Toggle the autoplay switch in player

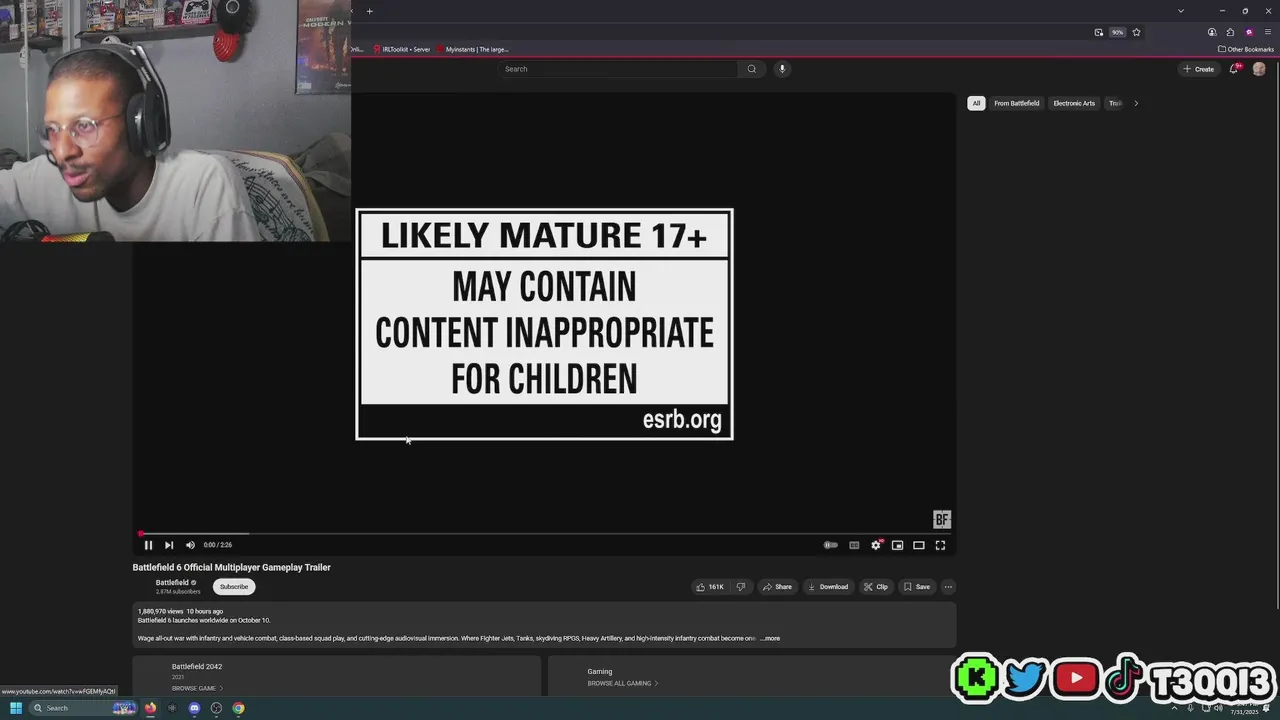click(x=830, y=545)
